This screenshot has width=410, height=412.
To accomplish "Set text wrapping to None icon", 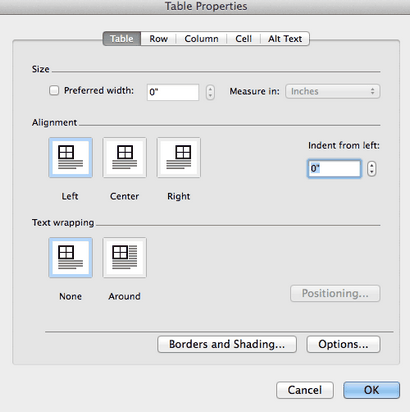I will click(x=70, y=258).
